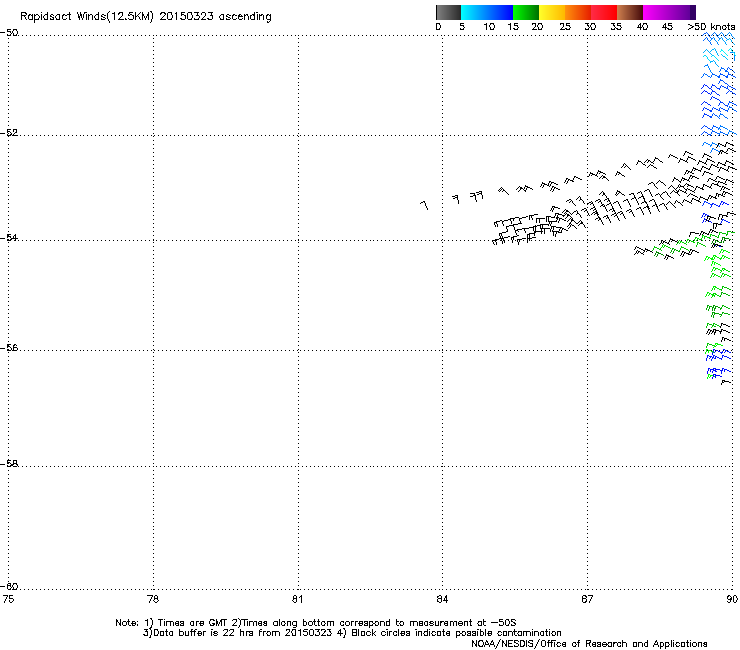Click the orange 25-30 knots color band
The width and height of the screenshot is (740, 650).
point(578,12)
